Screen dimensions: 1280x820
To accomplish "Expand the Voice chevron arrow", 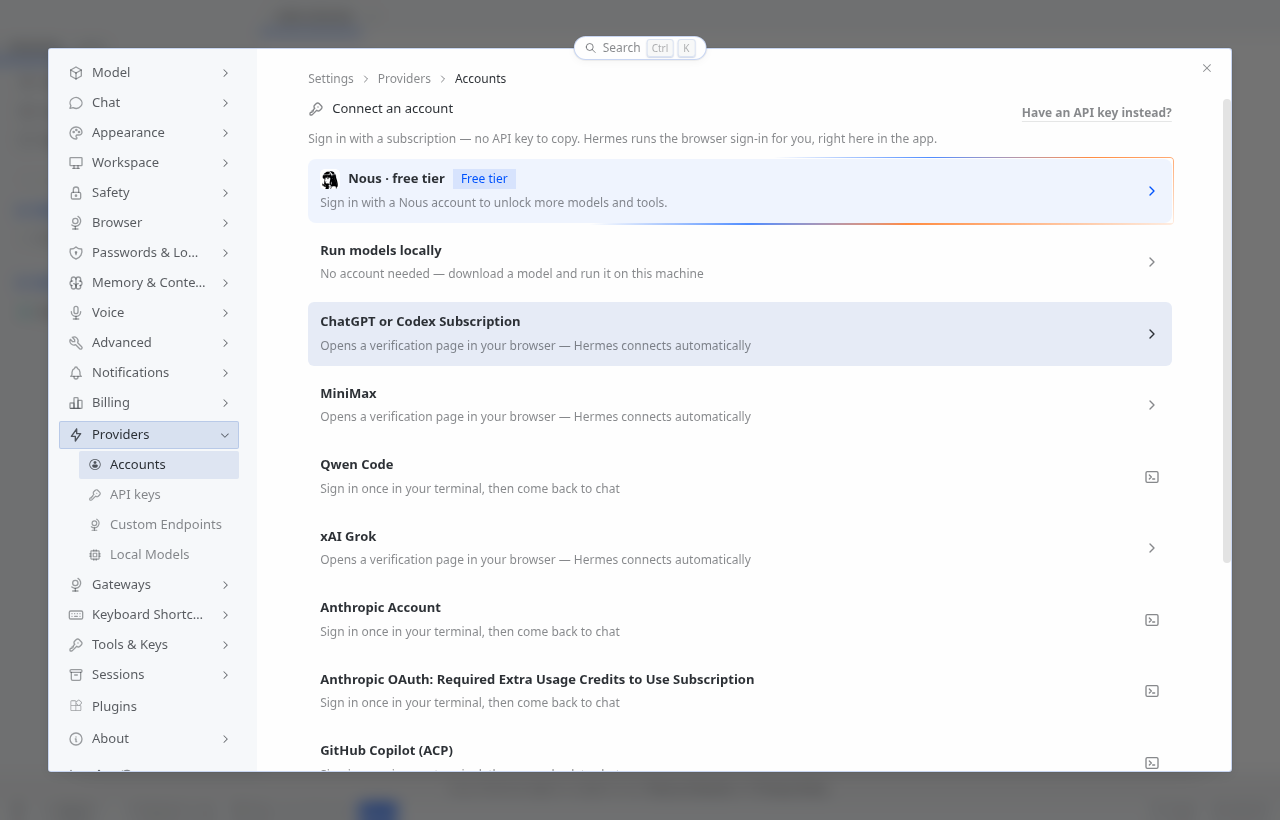I will (225, 313).
